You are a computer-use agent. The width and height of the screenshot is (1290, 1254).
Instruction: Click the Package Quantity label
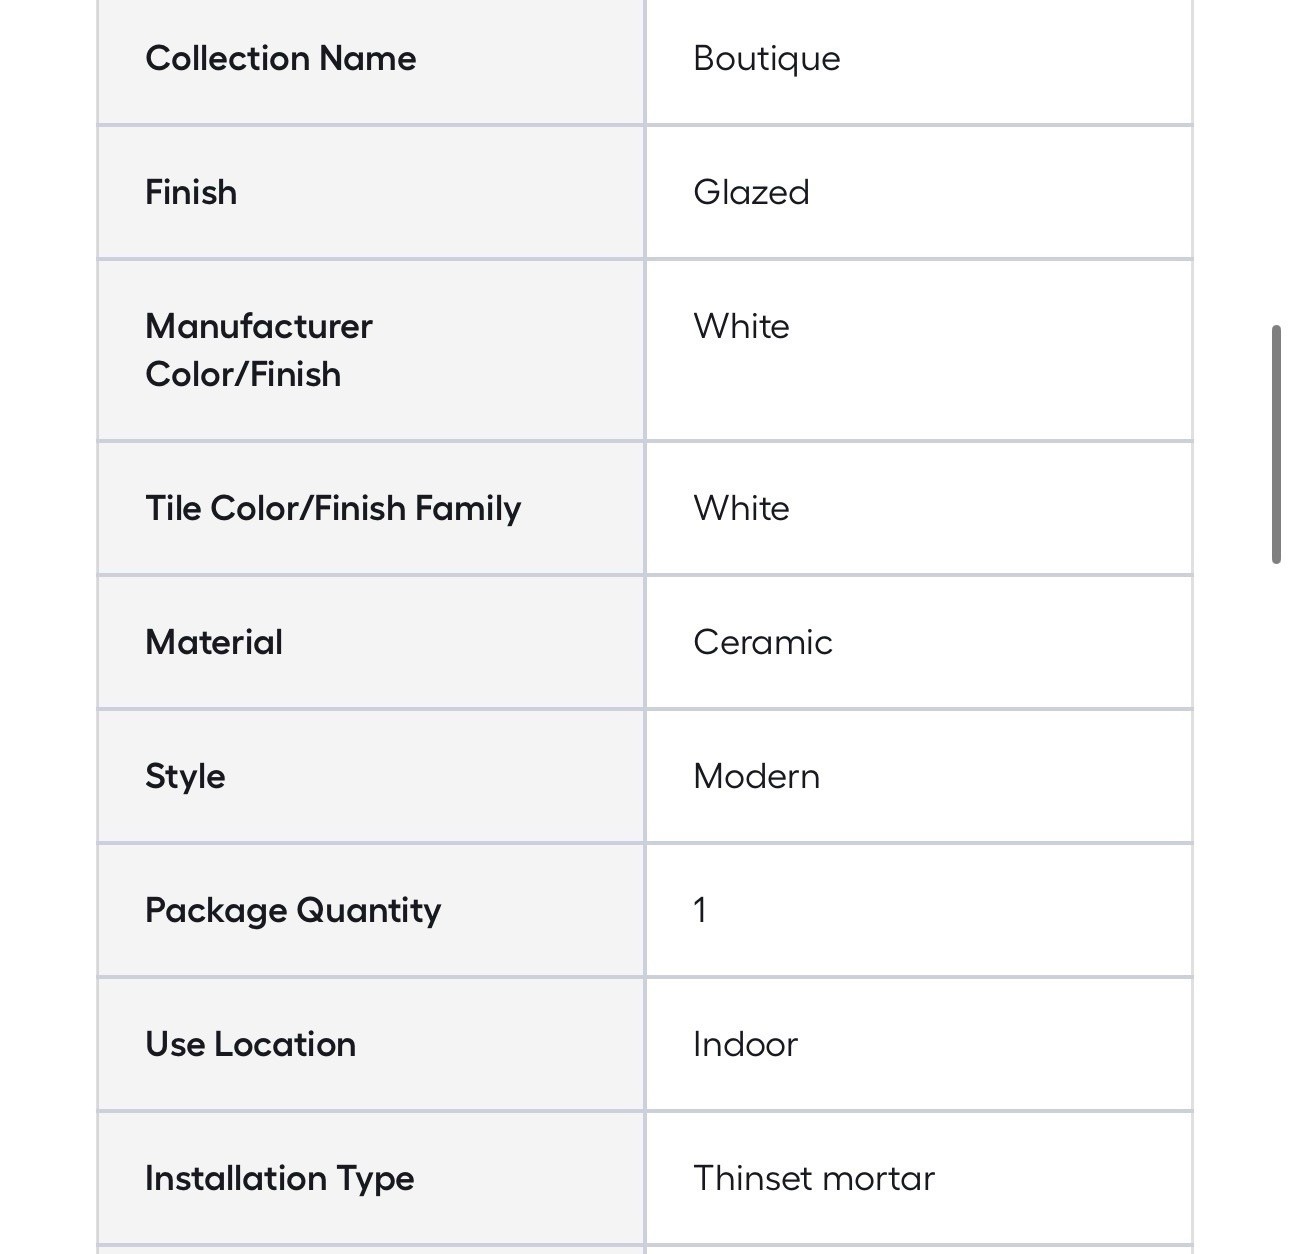(293, 910)
